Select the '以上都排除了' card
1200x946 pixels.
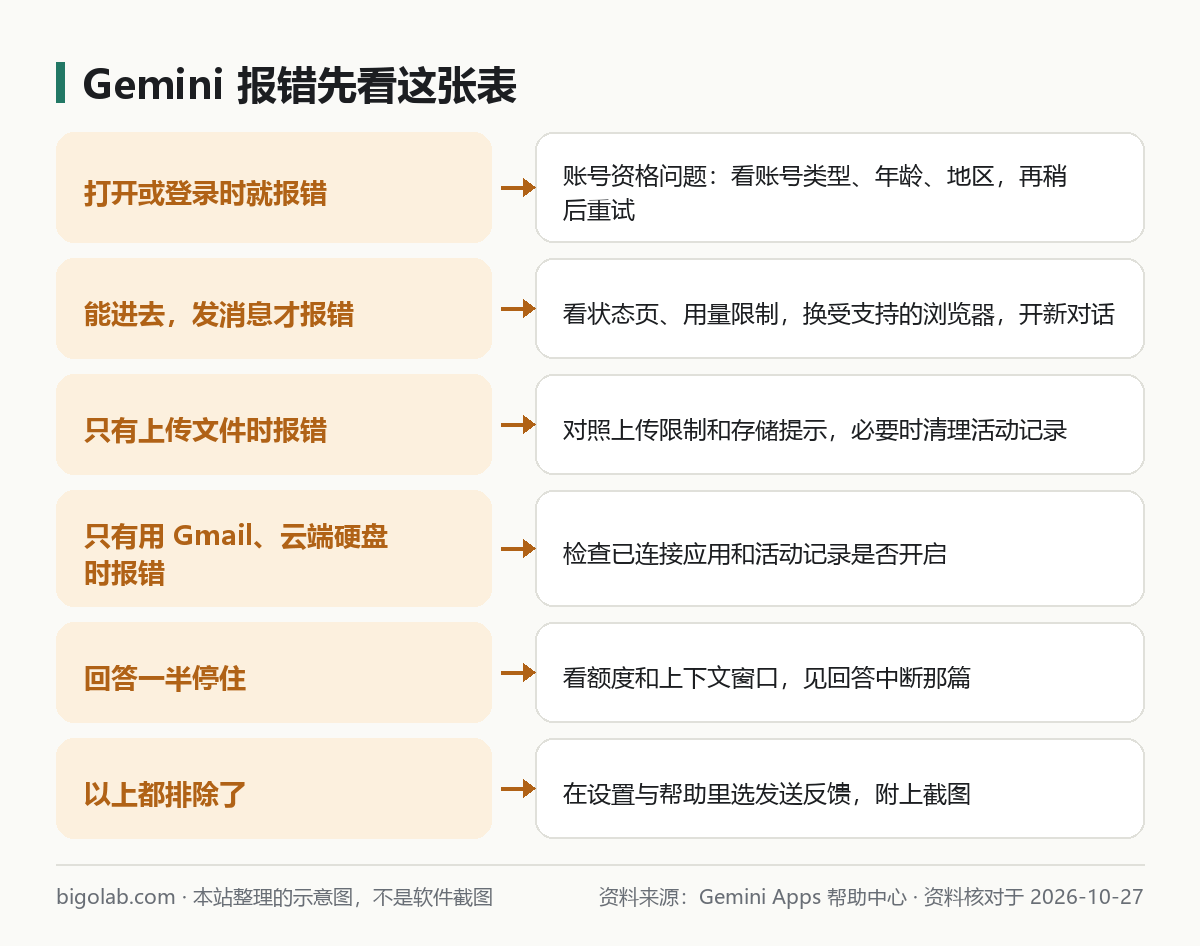click(274, 788)
